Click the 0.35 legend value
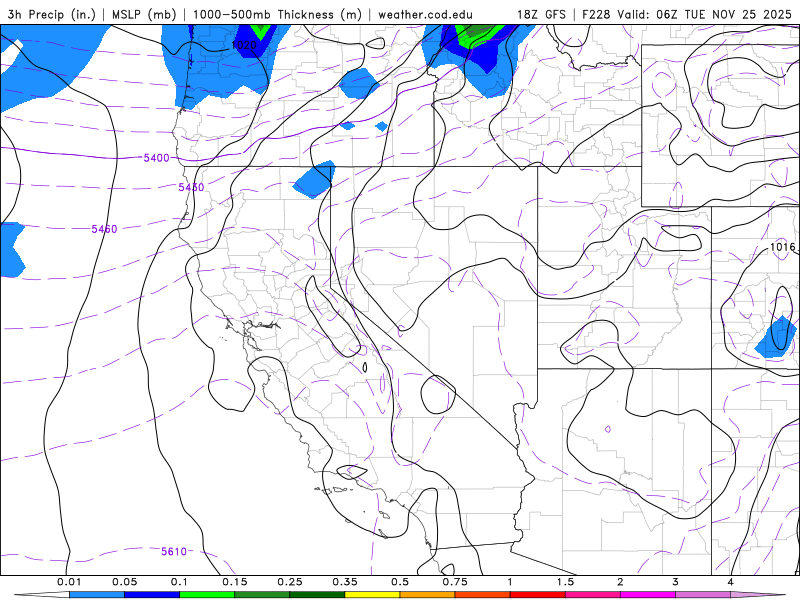 (x=345, y=582)
